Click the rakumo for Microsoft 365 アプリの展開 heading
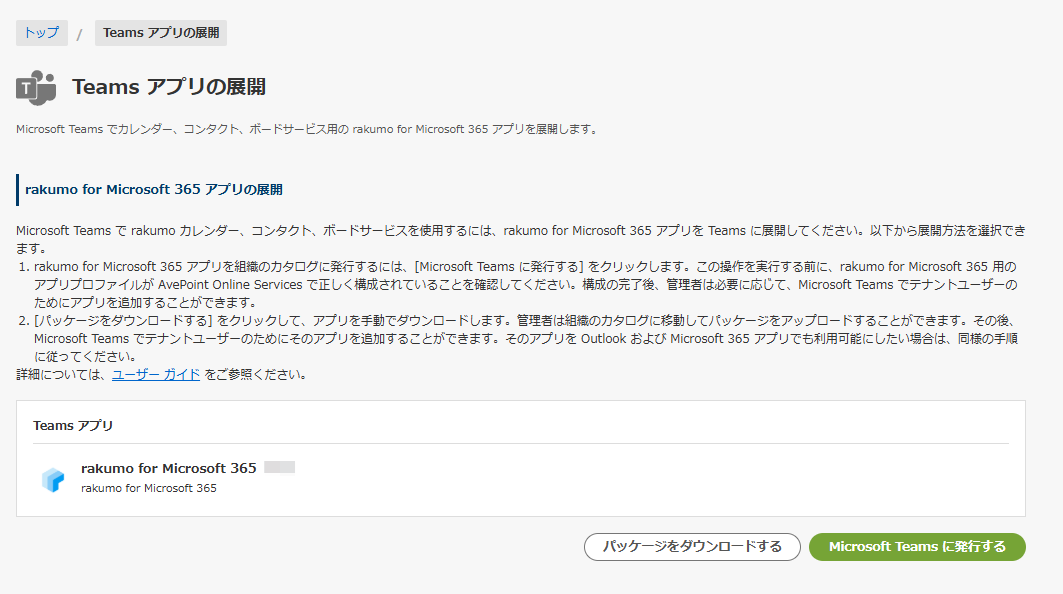 [x=154, y=189]
